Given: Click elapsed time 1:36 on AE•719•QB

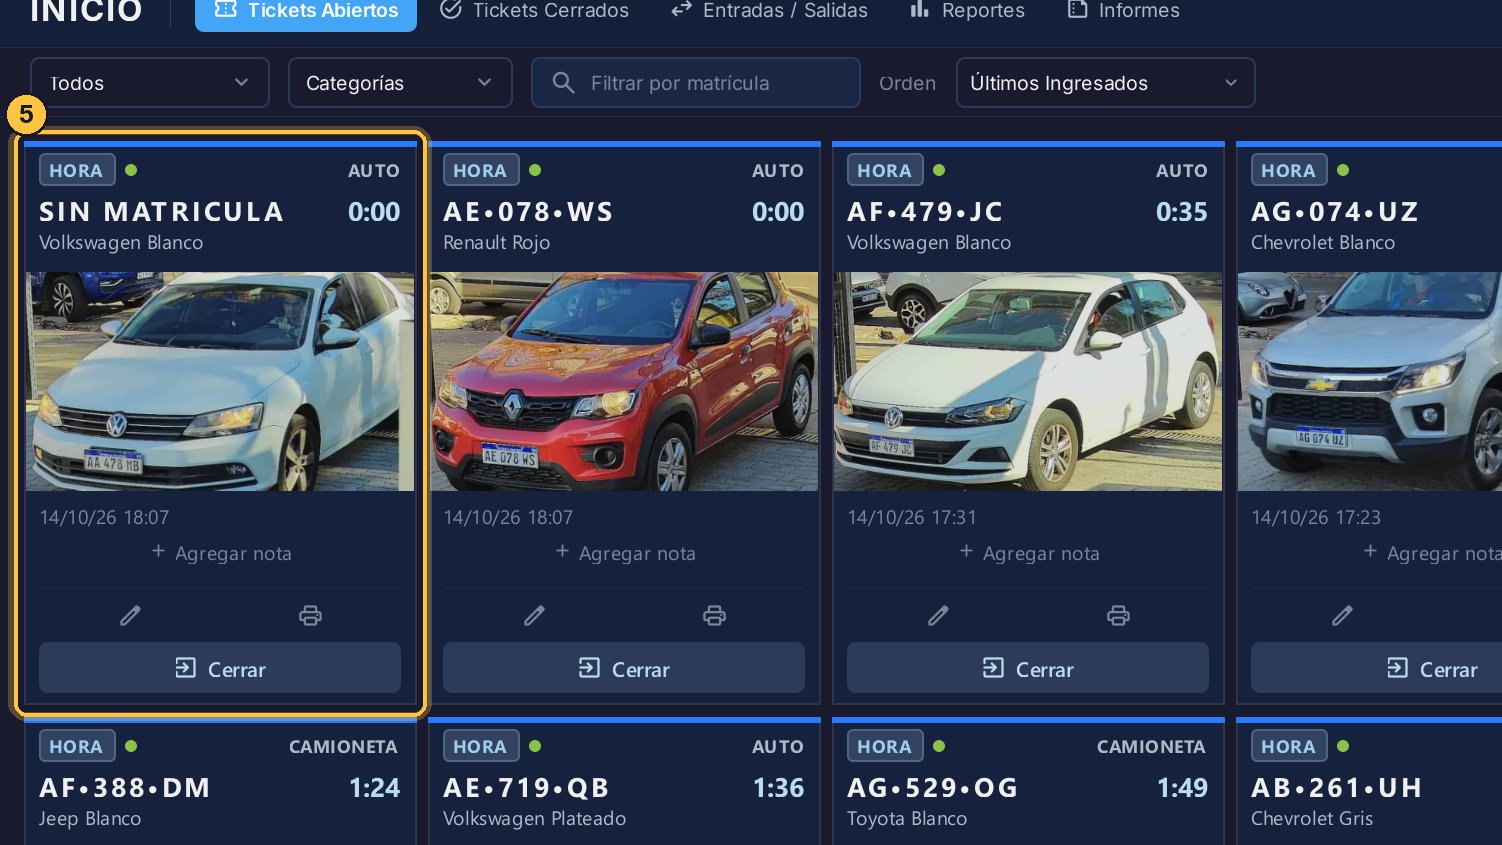Looking at the screenshot, I should 779,788.
